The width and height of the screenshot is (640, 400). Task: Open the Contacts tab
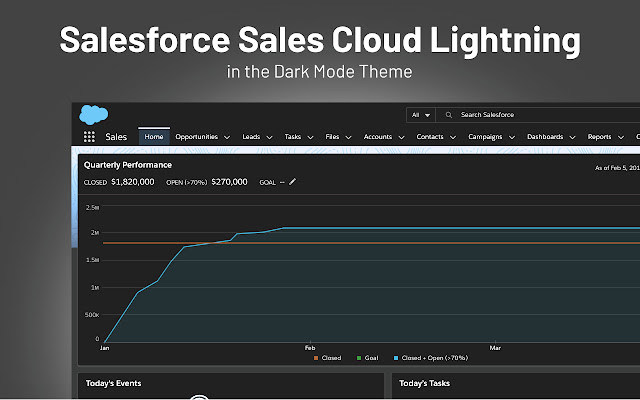click(430, 137)
